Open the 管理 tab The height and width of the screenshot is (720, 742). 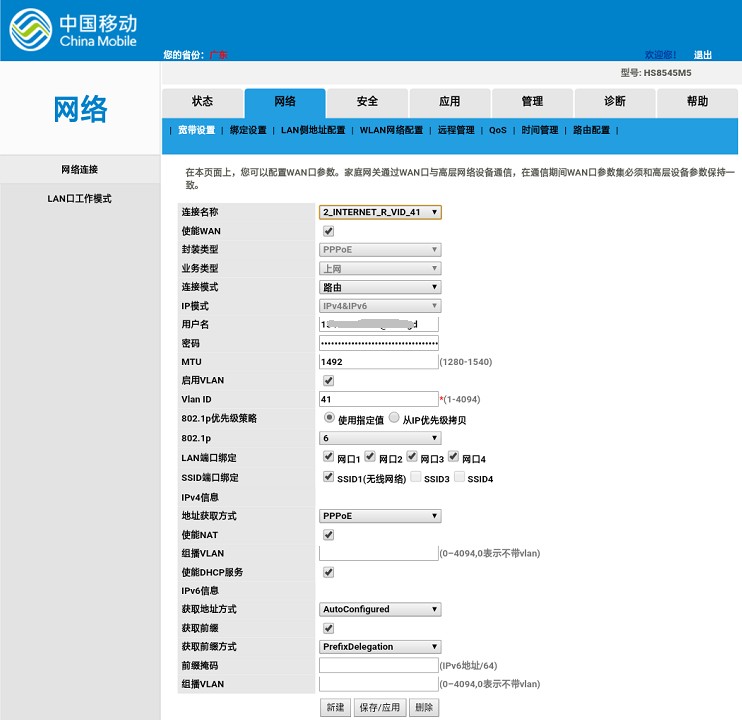532,102
